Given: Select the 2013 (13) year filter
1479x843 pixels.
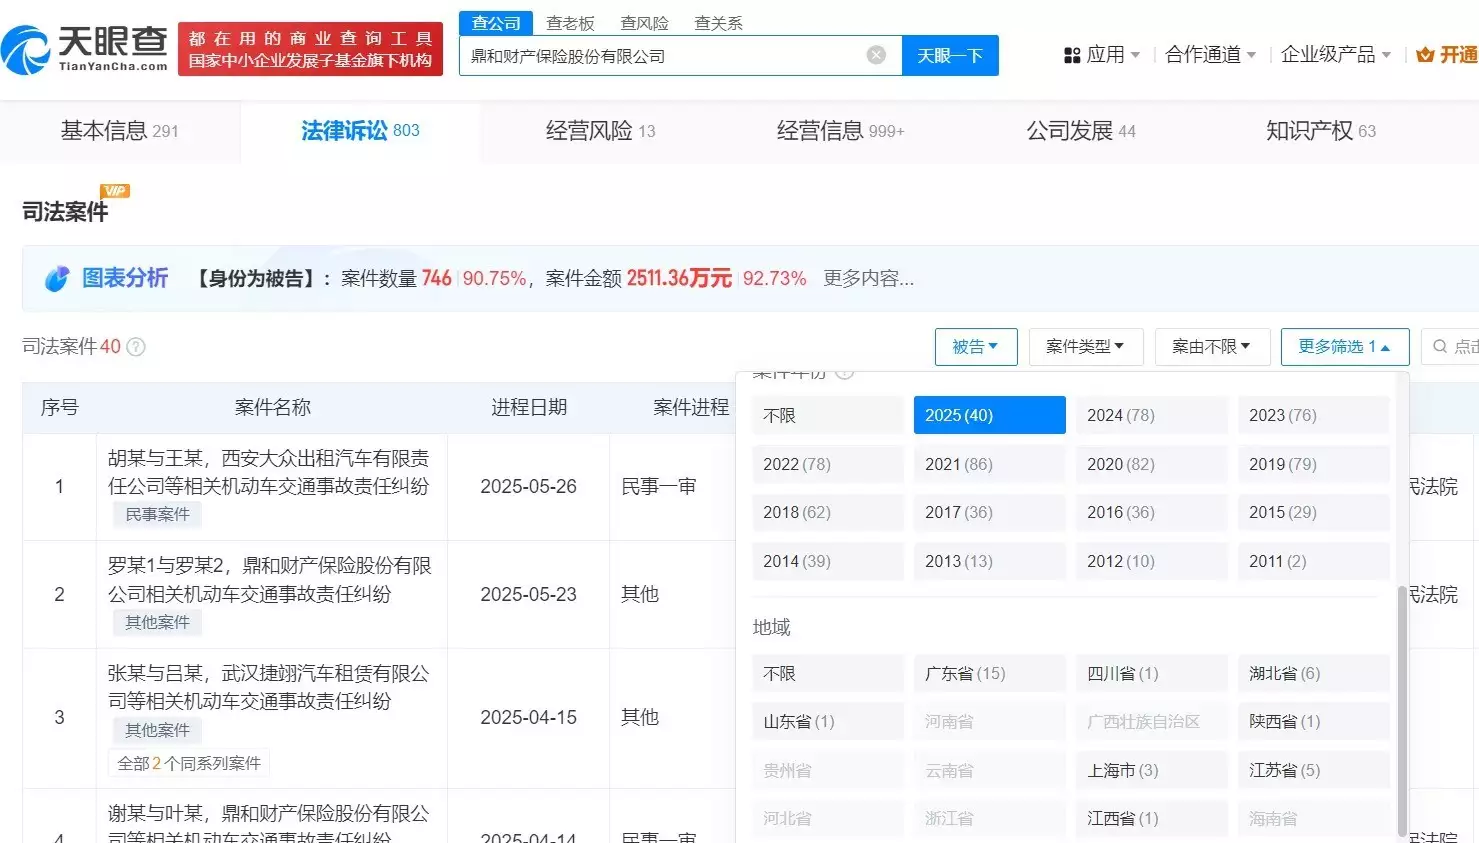Looking at the screenshot, I should 990,561.
